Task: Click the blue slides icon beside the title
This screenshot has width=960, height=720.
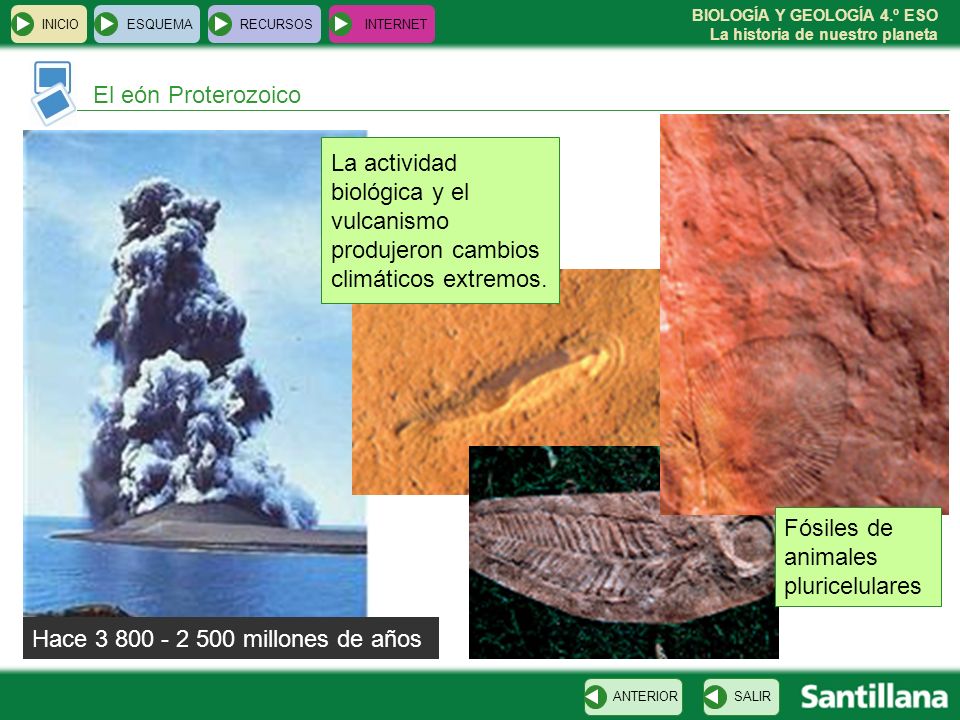Action: [x=53, y=92]
